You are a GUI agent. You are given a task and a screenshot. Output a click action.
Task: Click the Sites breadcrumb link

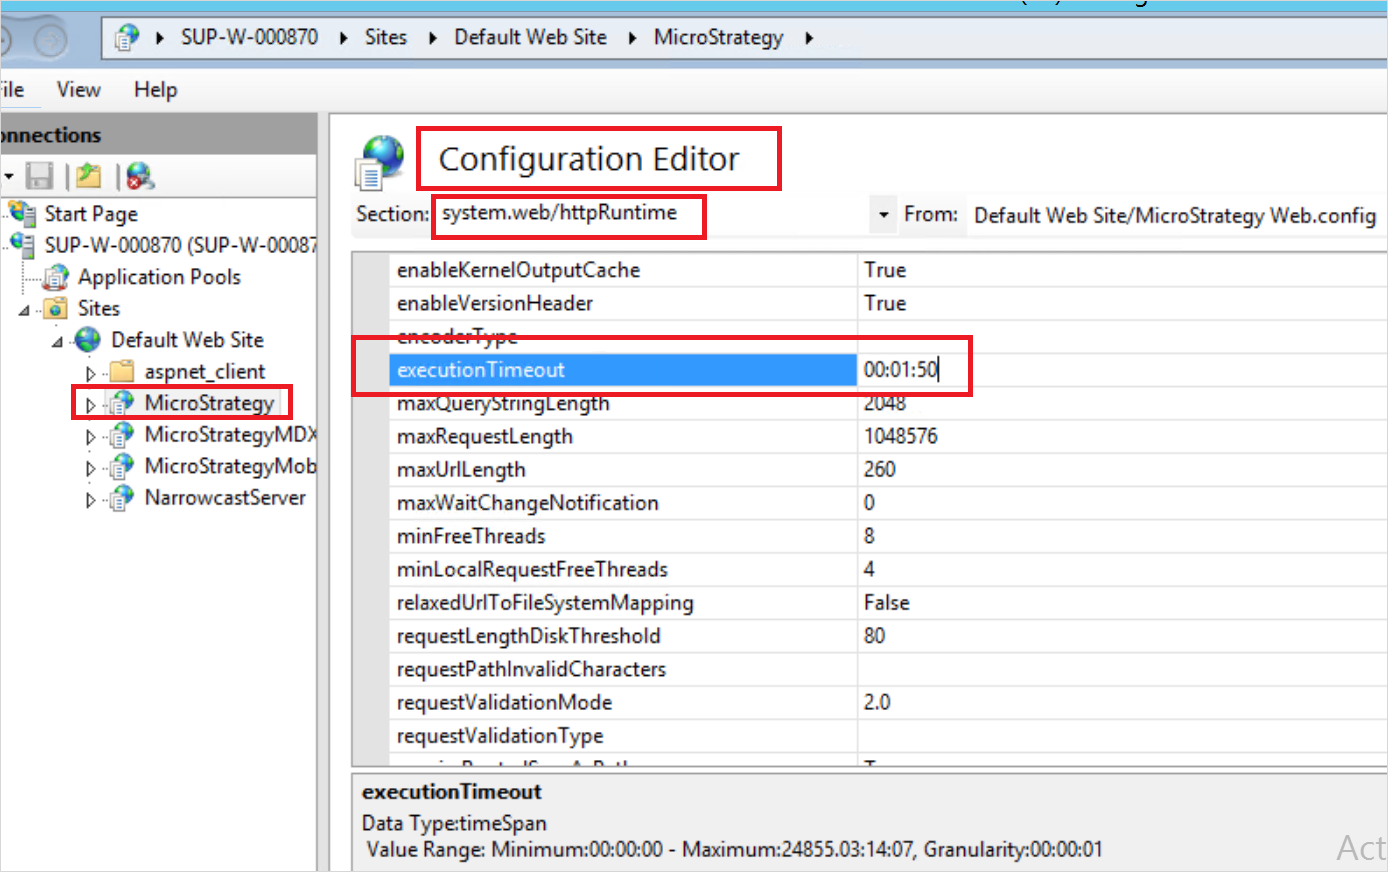coord(386,37)
